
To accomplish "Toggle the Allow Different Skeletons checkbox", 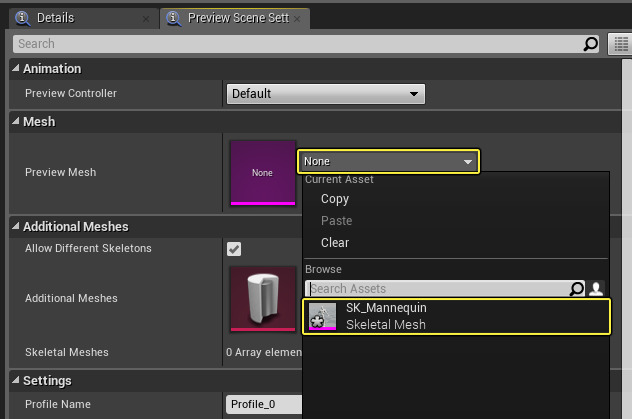I will point(234,249).
